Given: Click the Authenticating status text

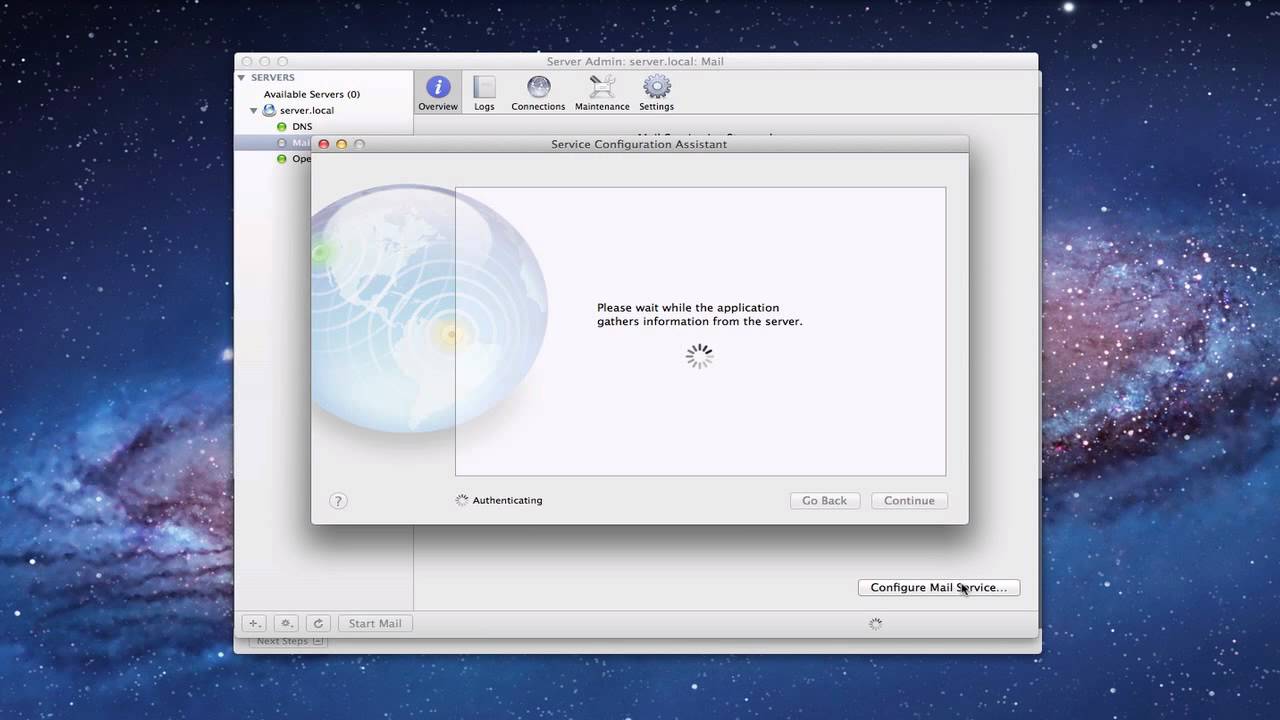Looking at the screenshot, I should pyautogui.click(x=507, y=500).
